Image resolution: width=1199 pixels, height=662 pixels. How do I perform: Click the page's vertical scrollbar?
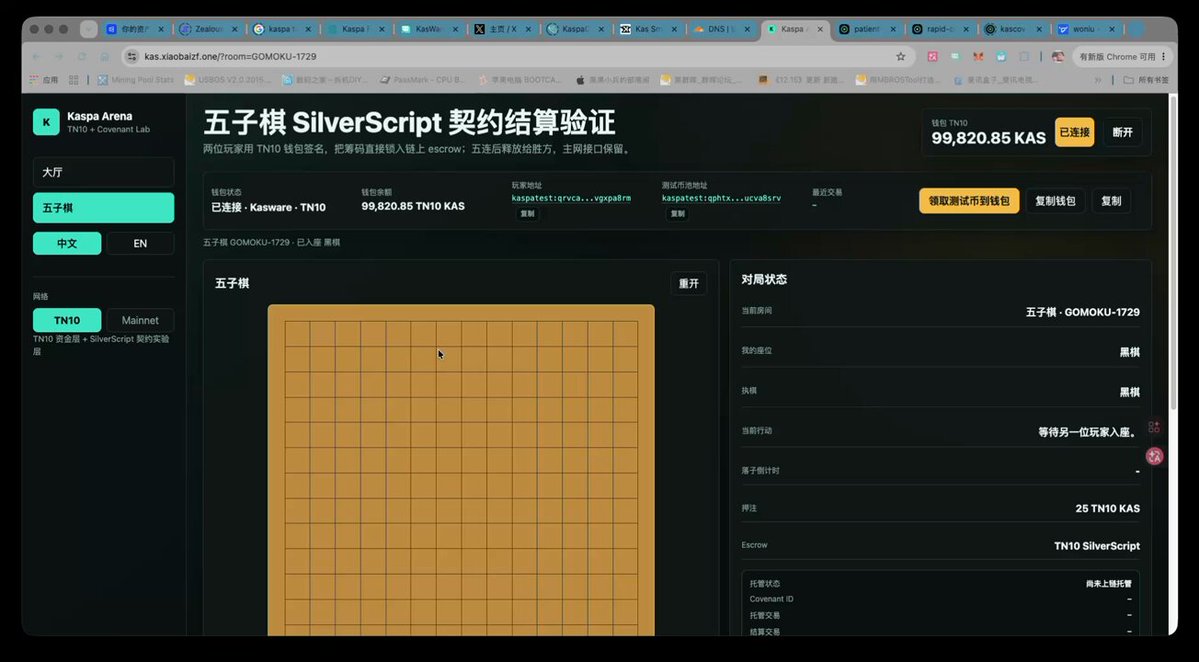coord(1173,252)
